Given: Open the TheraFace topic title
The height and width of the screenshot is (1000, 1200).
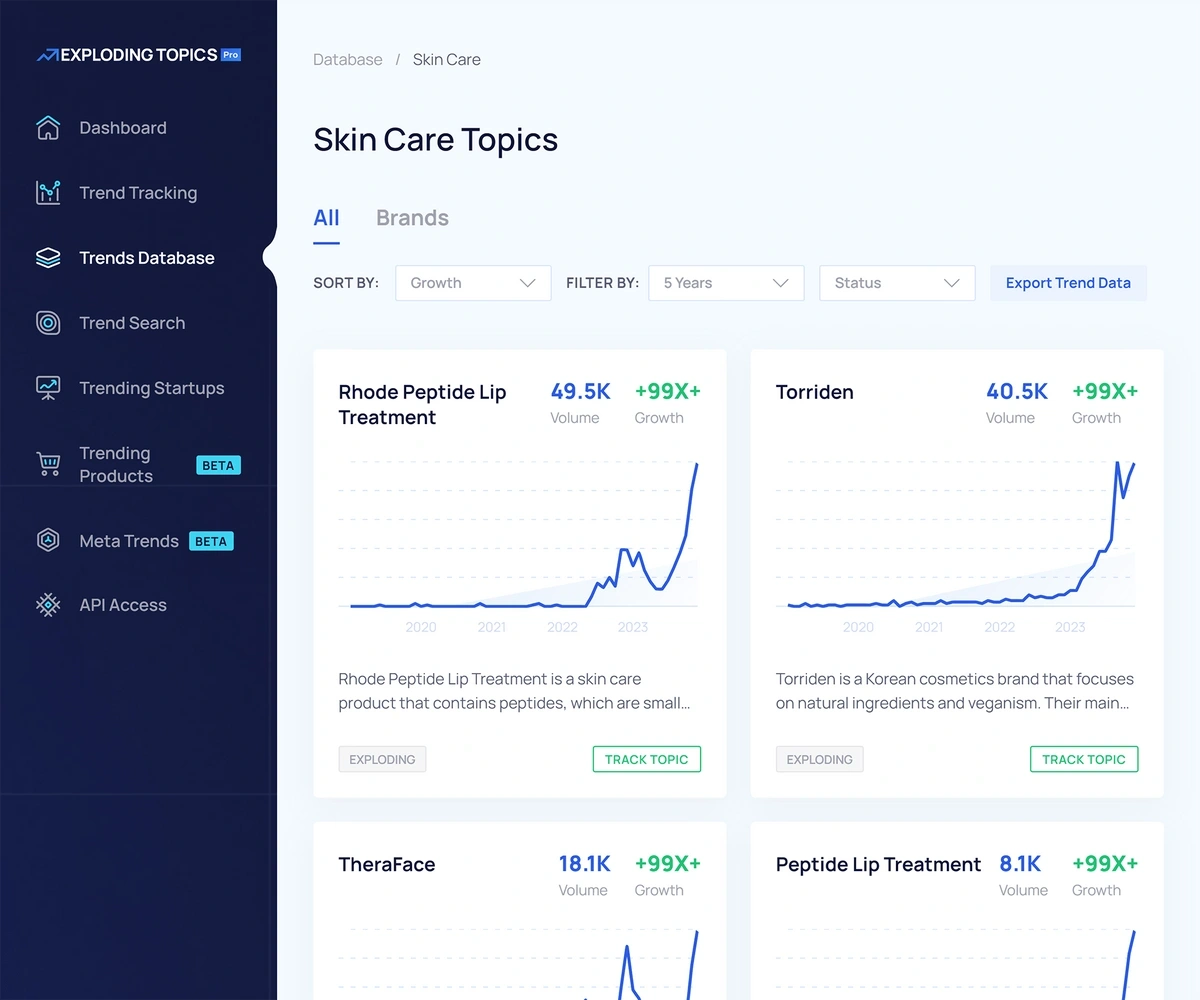Looking at the screenshot, I should click(x=387, y=865).
